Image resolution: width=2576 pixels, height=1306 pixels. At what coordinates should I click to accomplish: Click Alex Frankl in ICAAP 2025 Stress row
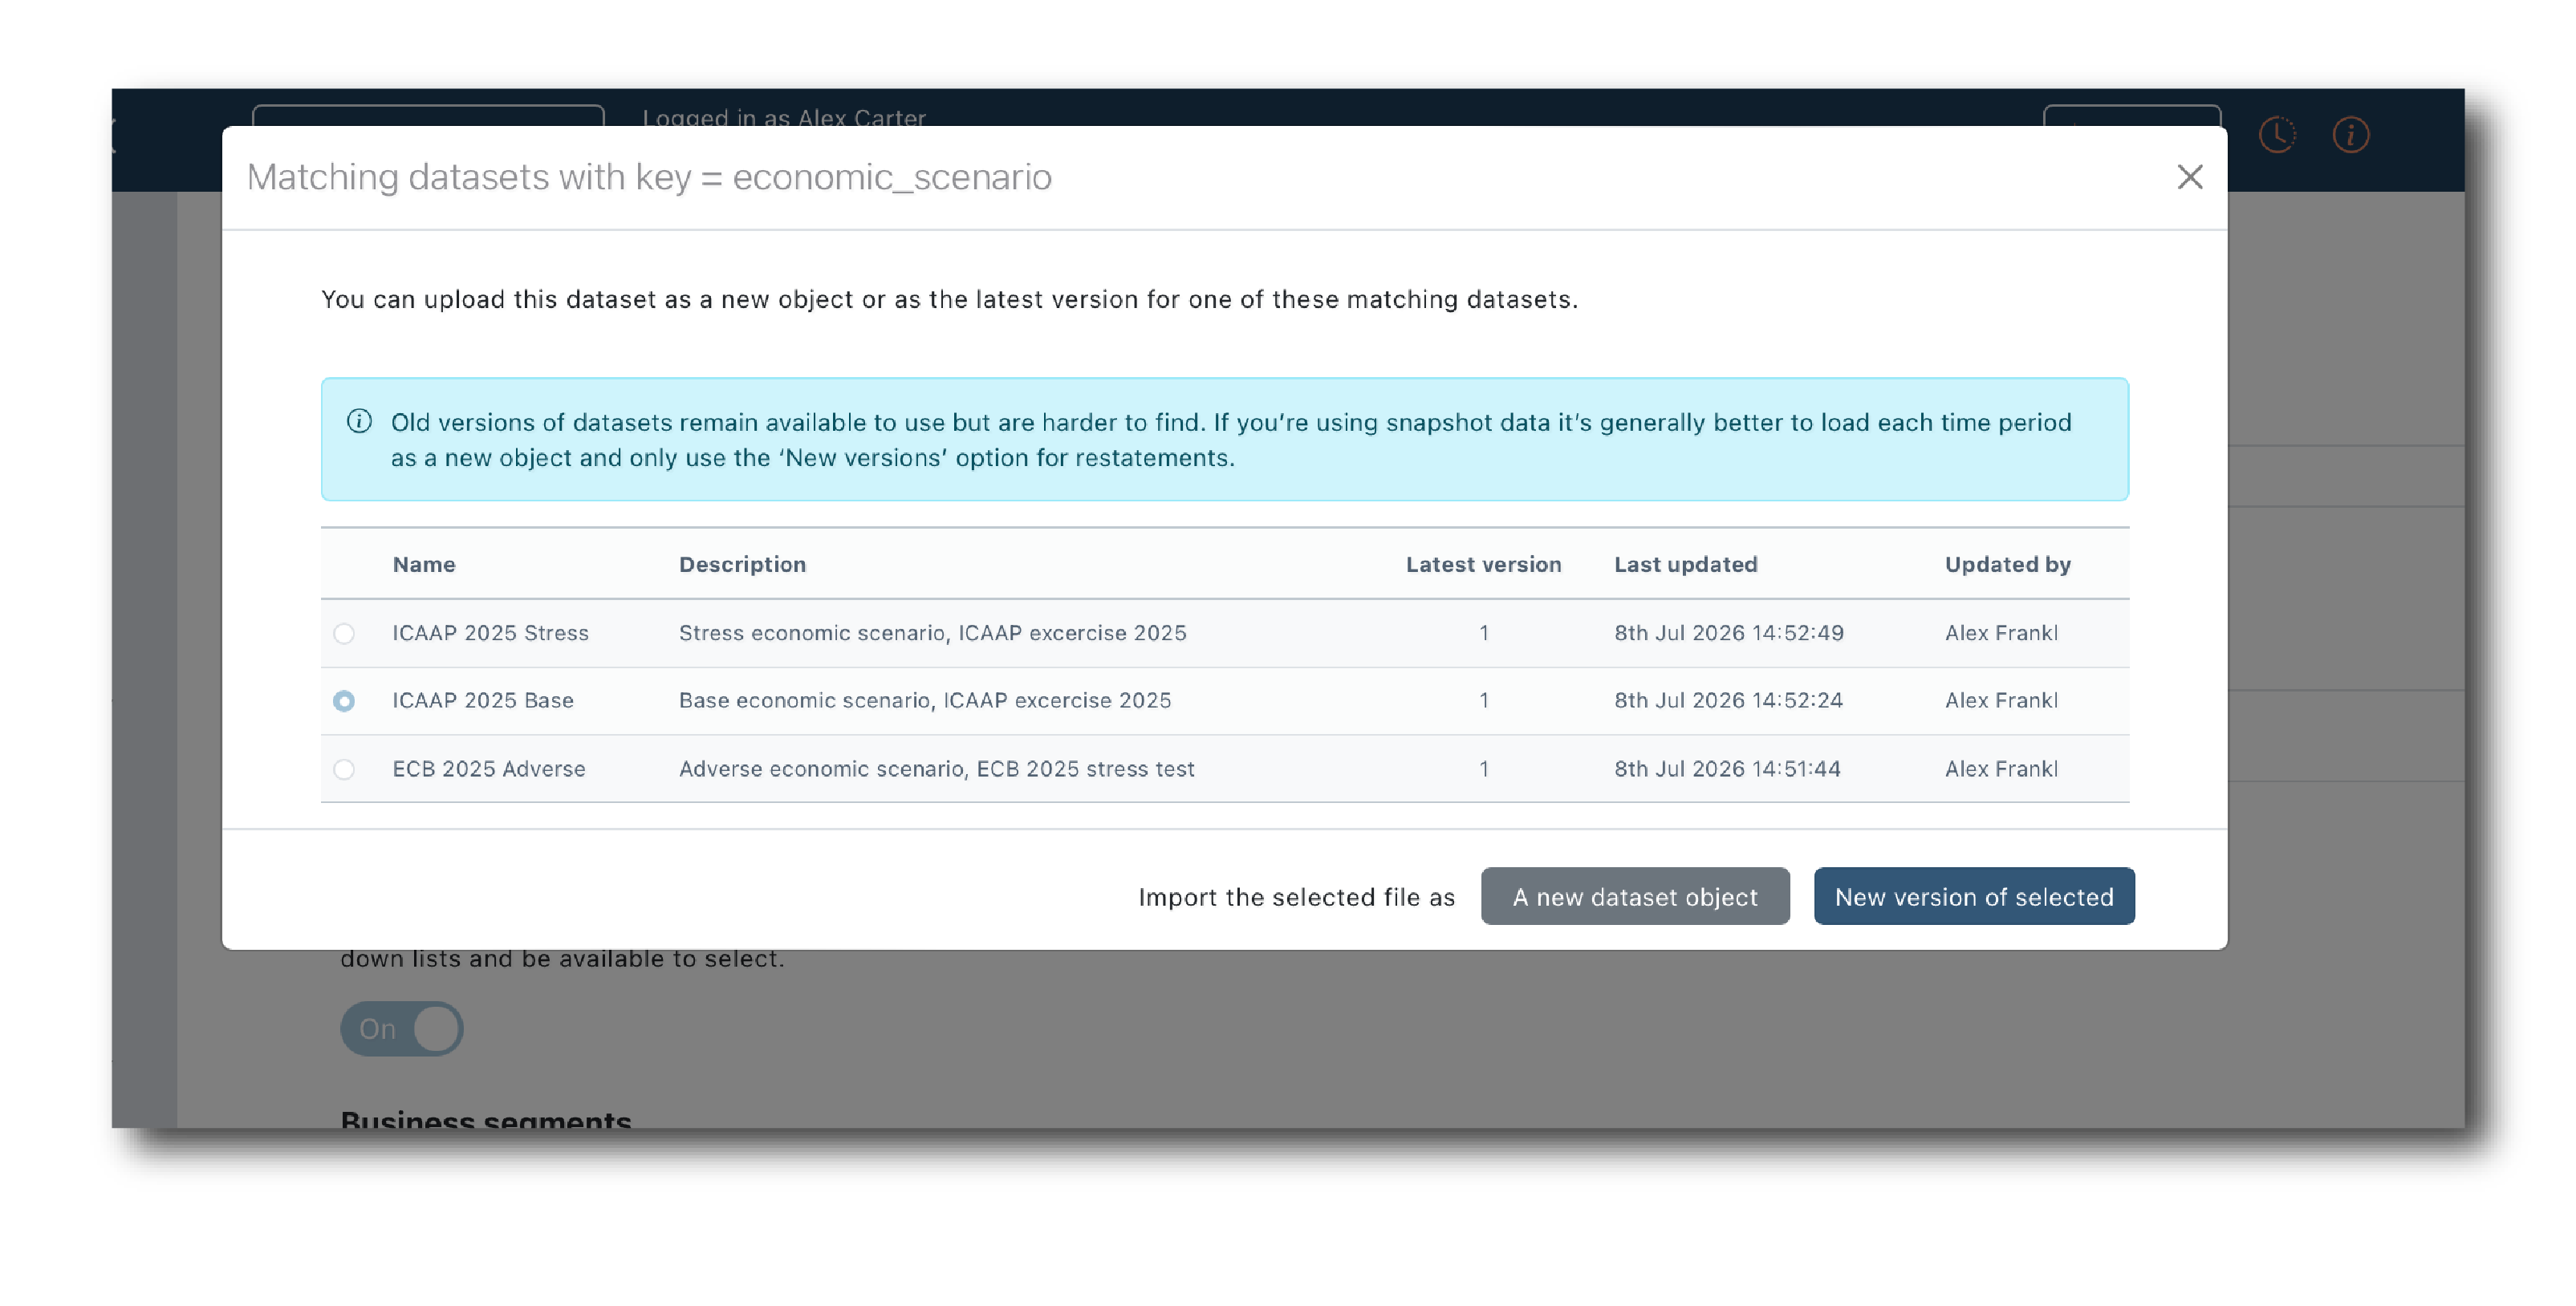point(2001,633)
